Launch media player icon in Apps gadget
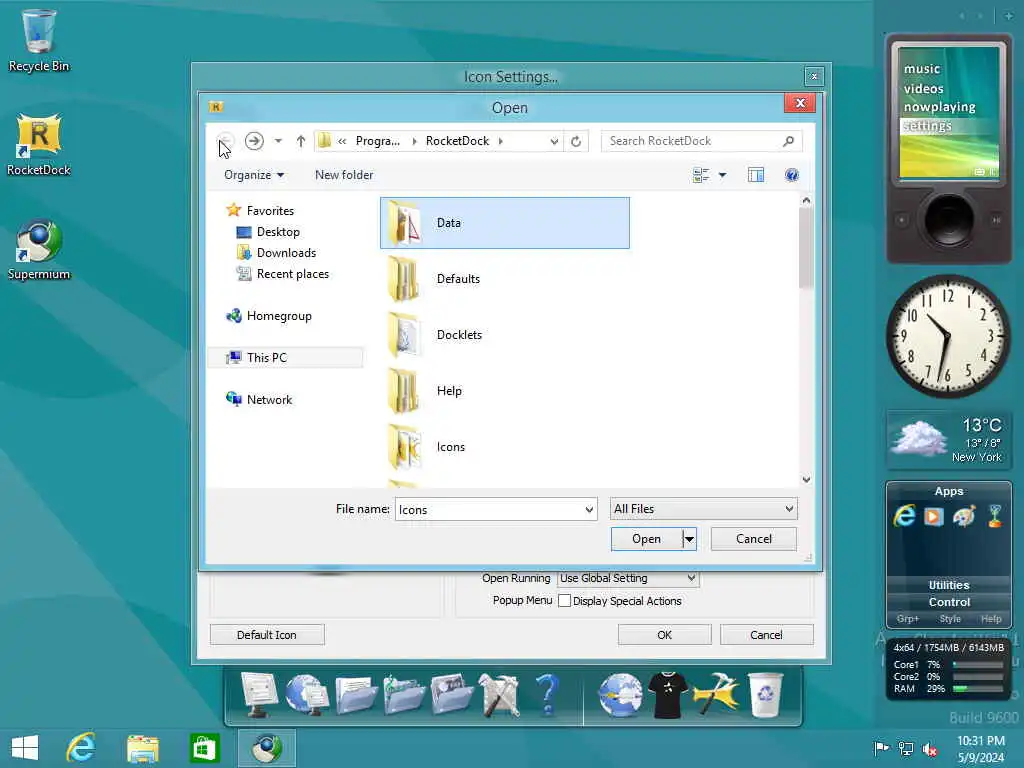This screenshot has width=1024, height=768. pyautogui.click(x=934, y=517)
